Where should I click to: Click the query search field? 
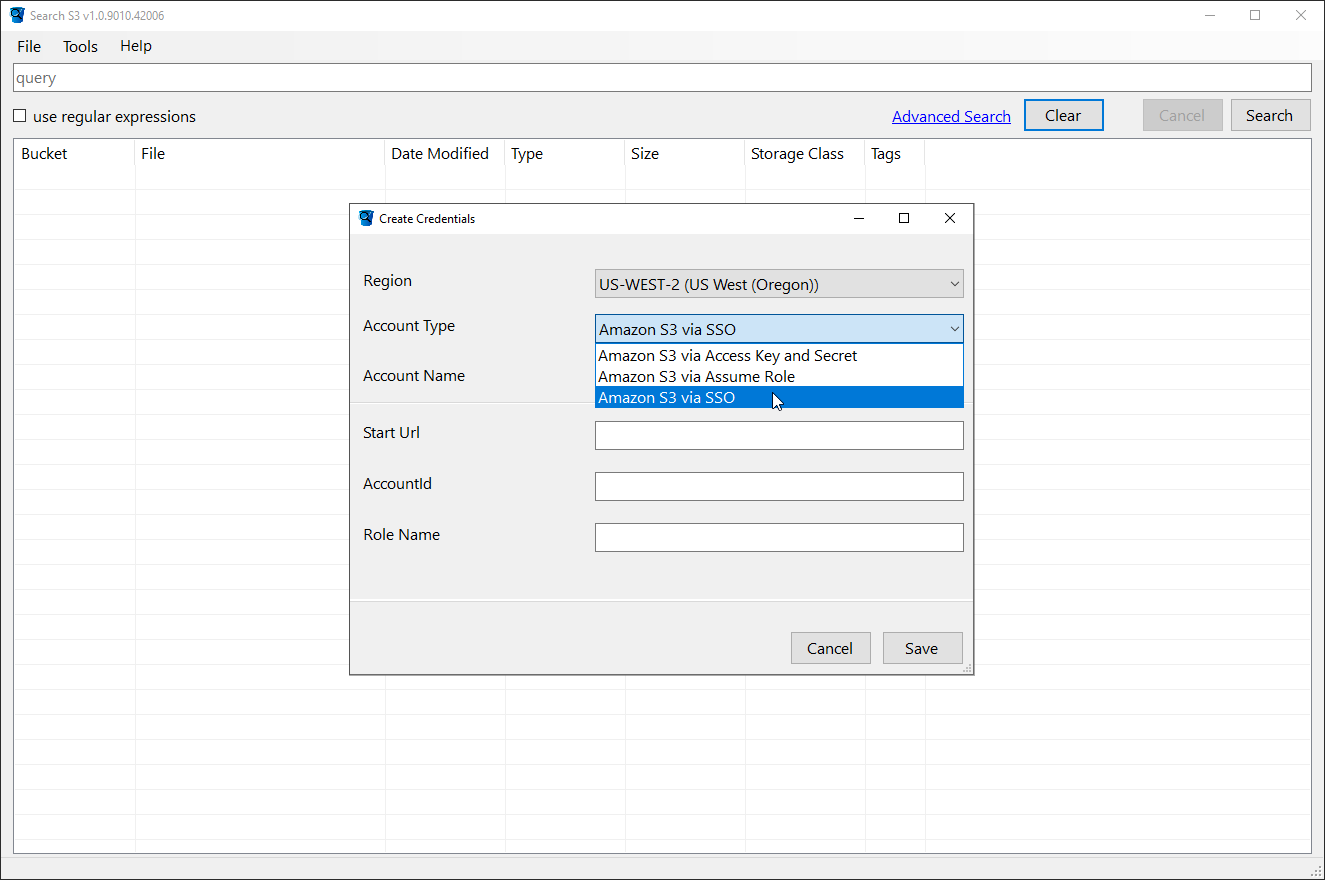coord(662,78)
